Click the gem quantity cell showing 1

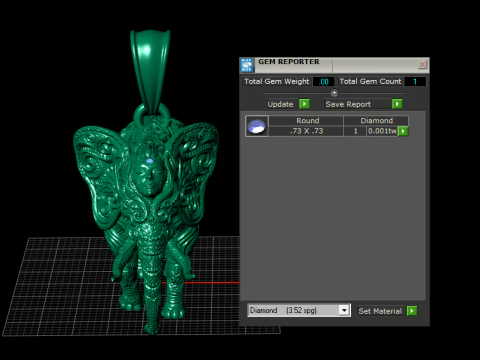click(355, 131)
